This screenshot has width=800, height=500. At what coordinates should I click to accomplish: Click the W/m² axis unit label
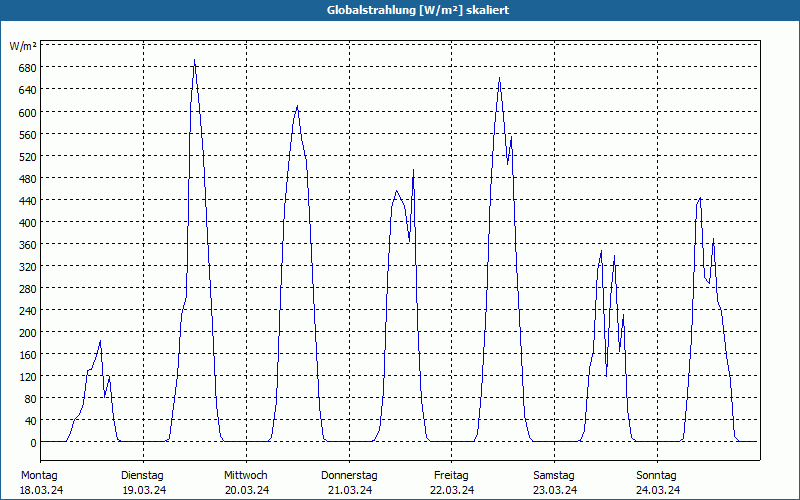tap(23, 46)
